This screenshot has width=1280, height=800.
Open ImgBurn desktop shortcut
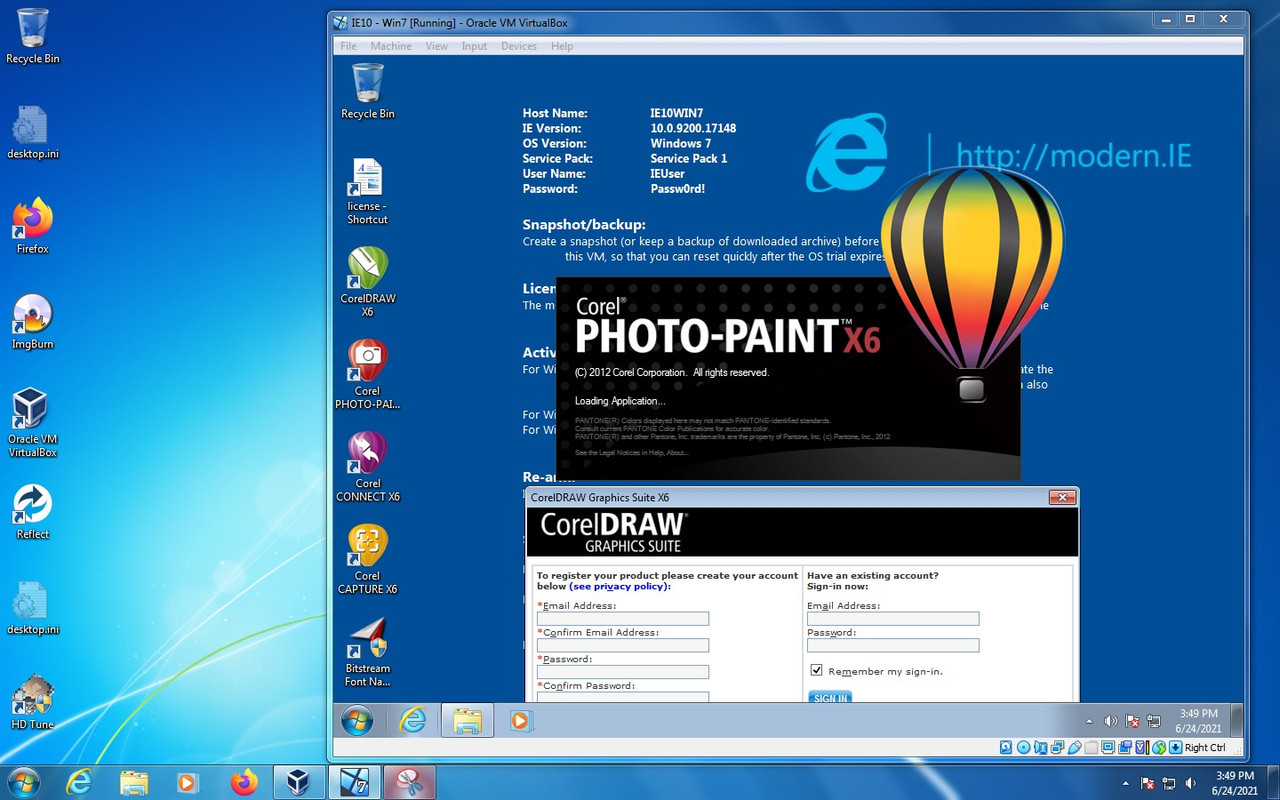pos(32,322)
